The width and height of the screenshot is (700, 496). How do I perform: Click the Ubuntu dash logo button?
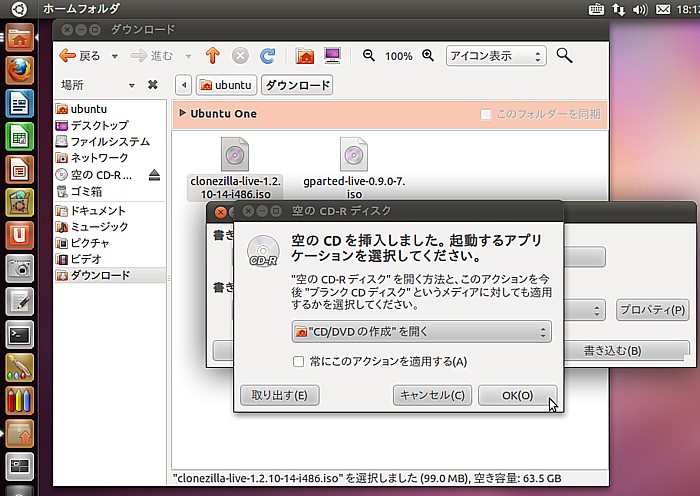pos(19,8)
